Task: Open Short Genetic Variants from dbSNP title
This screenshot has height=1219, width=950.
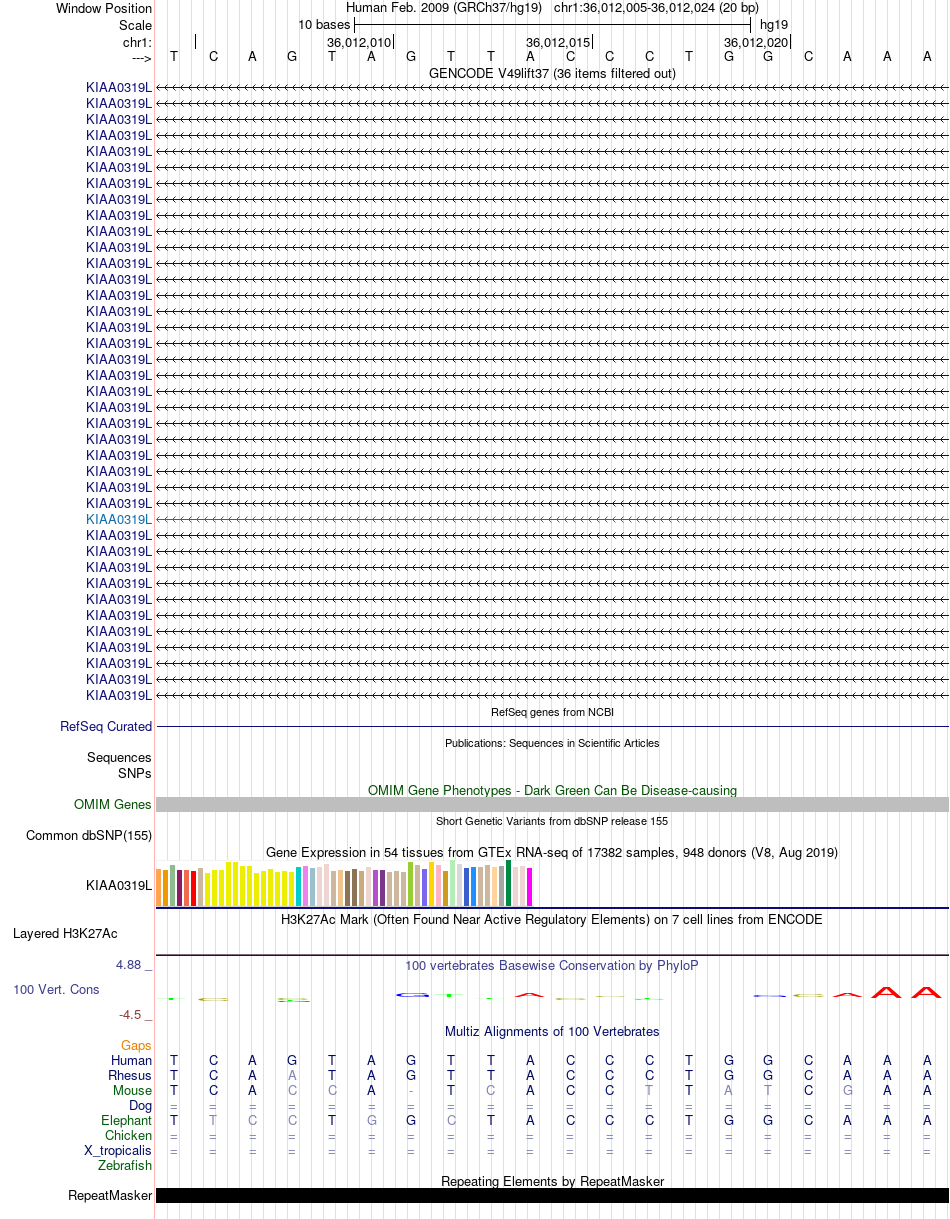Action: pos(552,821)
